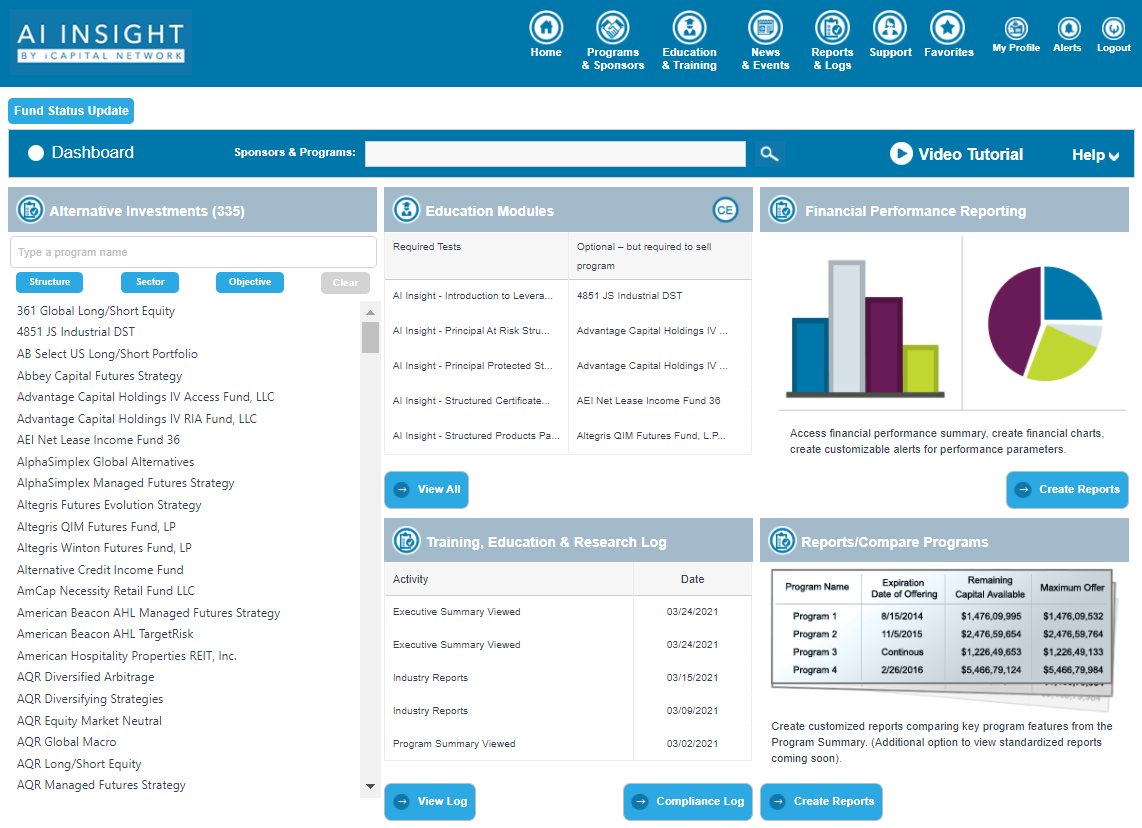
Task: Open the Structure filter
Action: coord(50,283)
